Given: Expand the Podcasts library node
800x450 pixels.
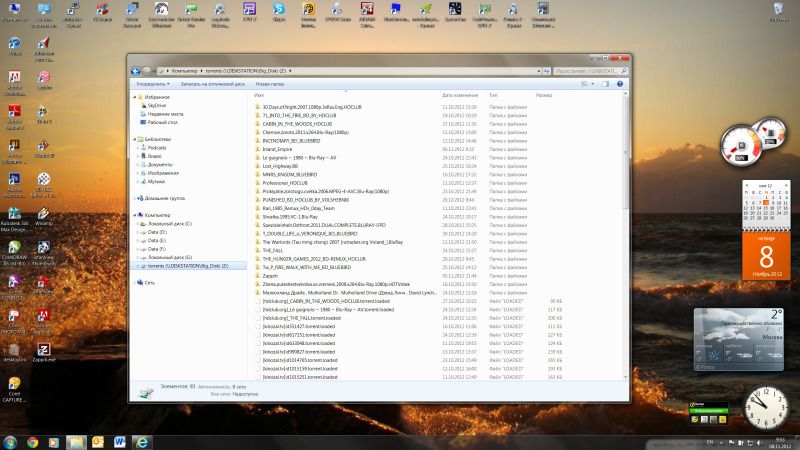Looking at the screenshot, I should click(x=138, y=148).
